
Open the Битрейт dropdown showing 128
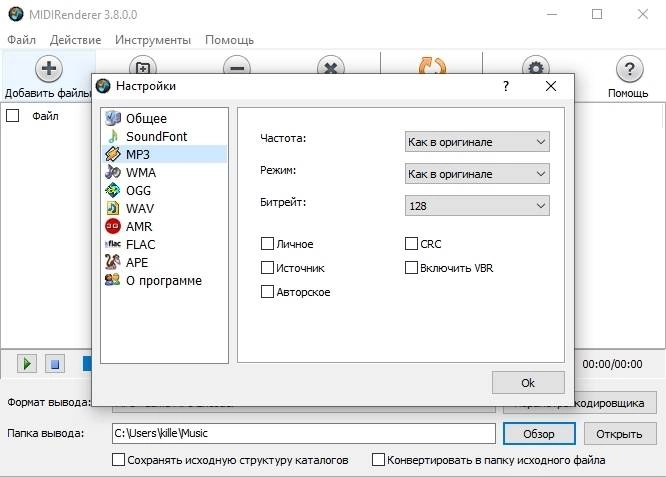477,206
